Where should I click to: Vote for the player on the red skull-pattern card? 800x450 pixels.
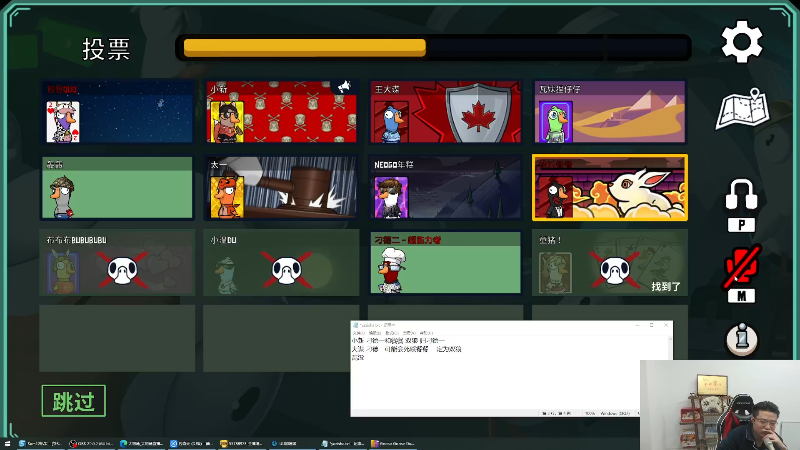(282, 112)
